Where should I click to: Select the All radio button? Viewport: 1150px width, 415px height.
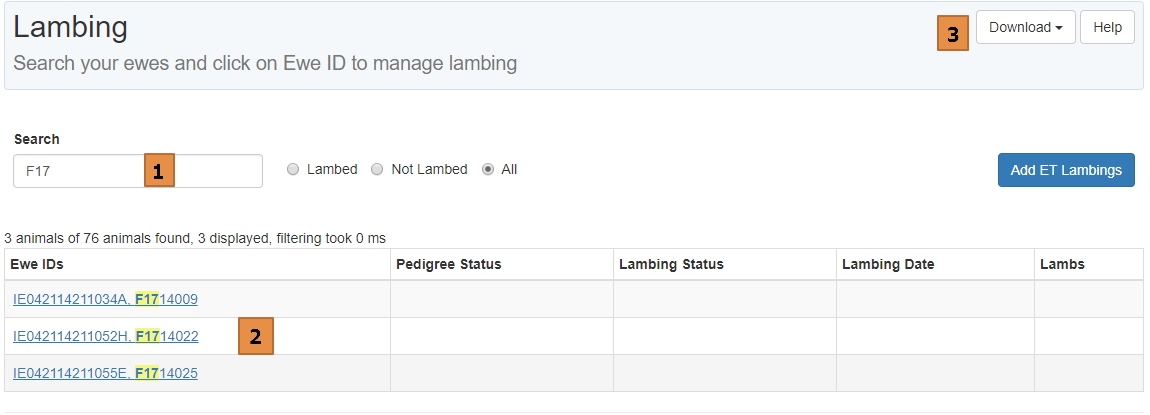(x=488, y=170)
